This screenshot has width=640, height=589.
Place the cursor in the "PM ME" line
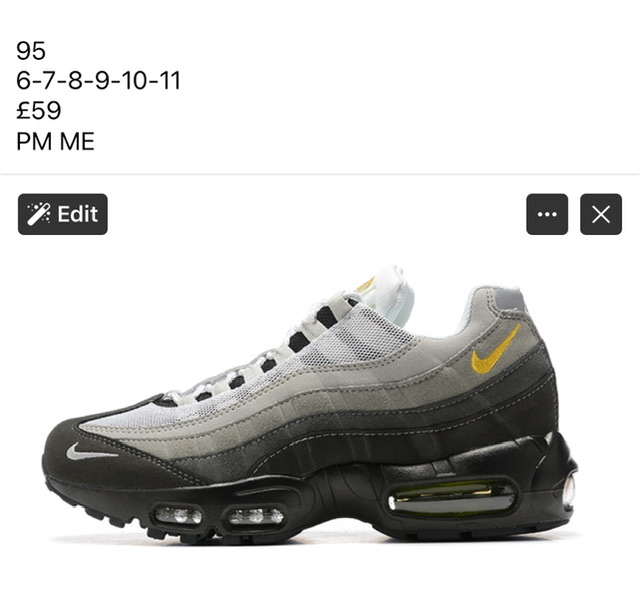tap(56, 142)
